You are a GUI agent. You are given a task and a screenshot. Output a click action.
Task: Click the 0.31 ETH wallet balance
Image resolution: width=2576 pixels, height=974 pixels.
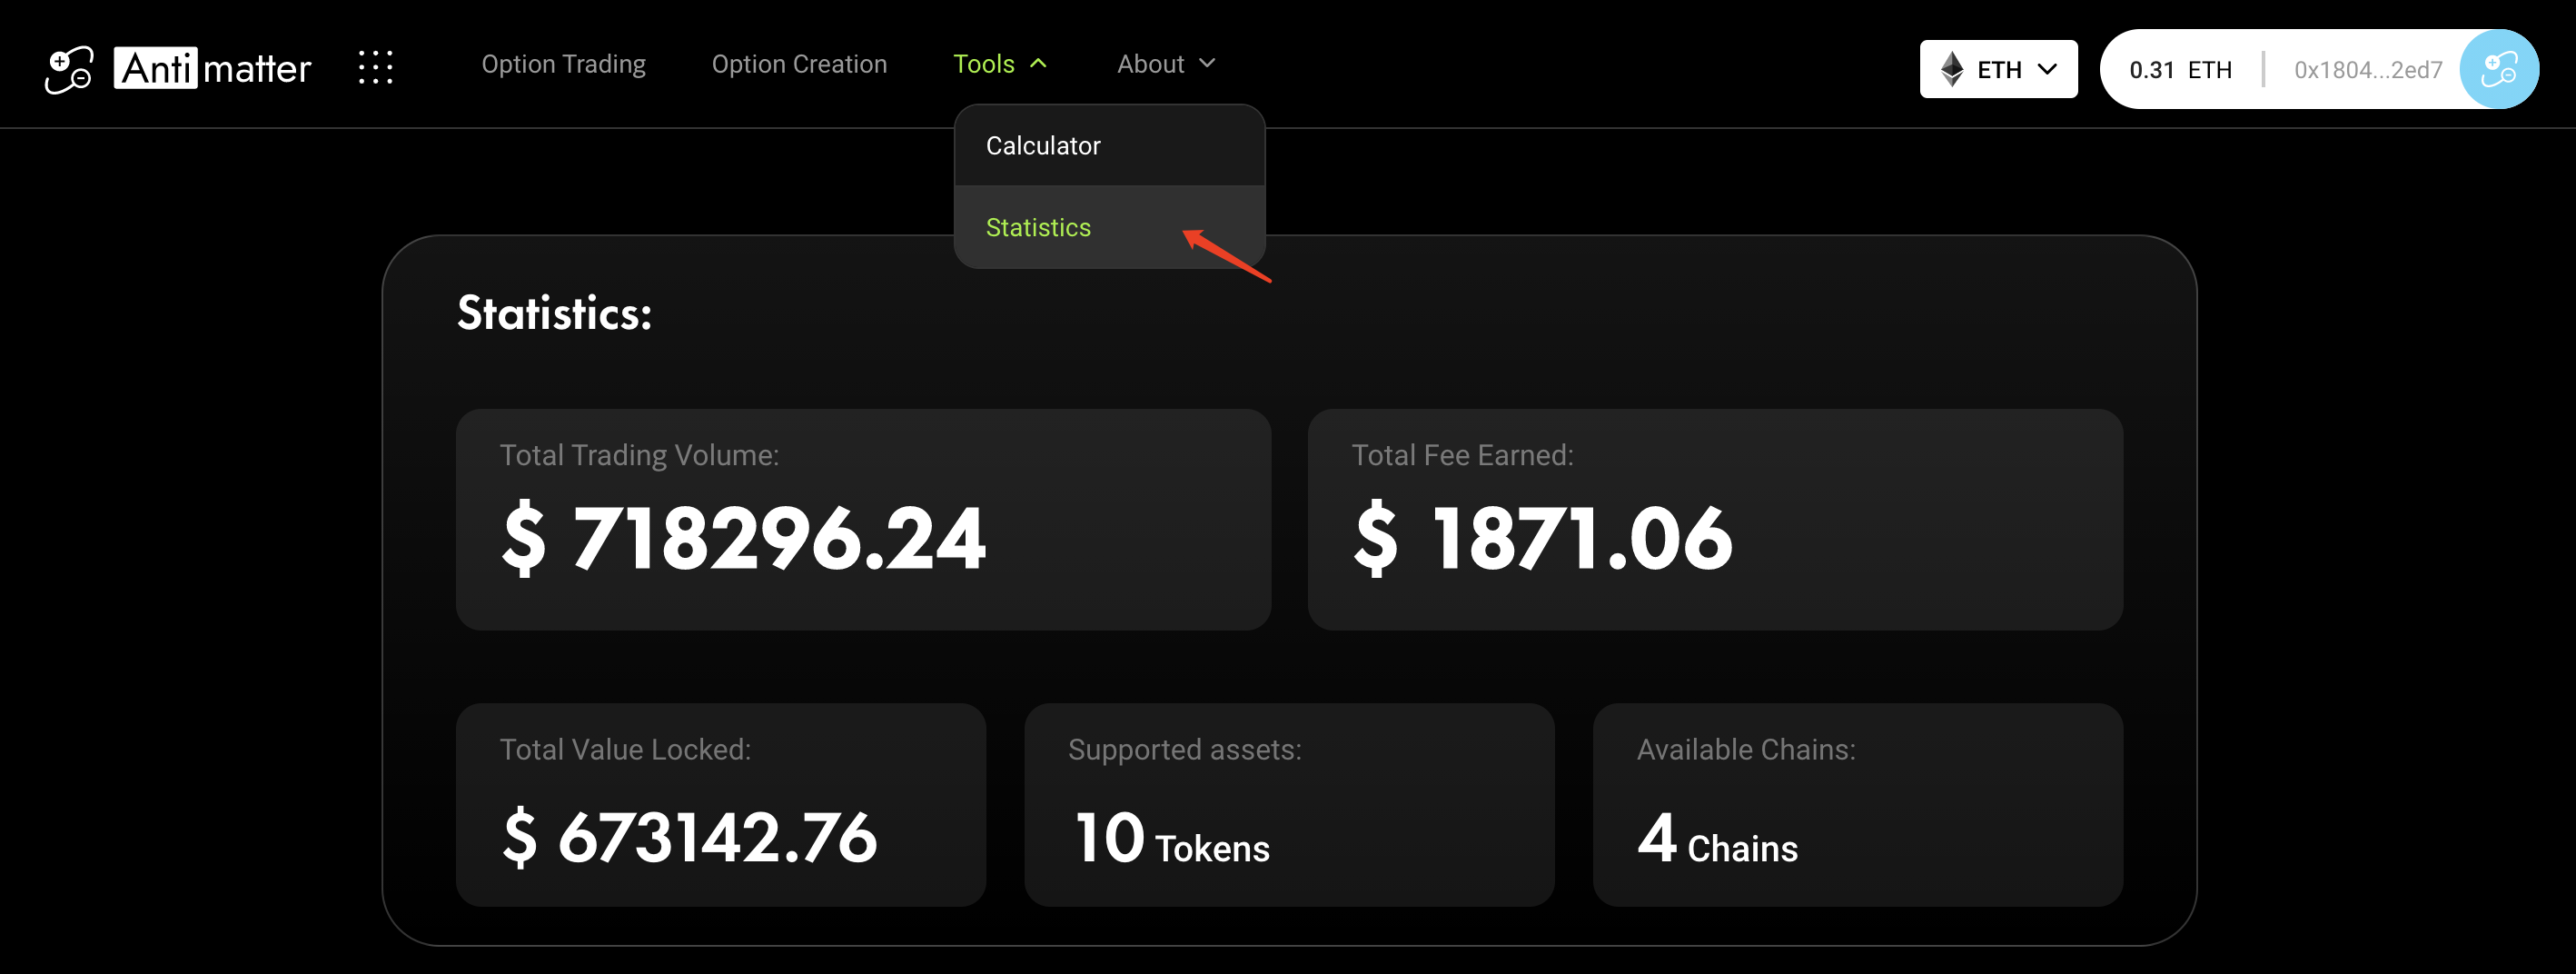click(x=2180, y=70)
